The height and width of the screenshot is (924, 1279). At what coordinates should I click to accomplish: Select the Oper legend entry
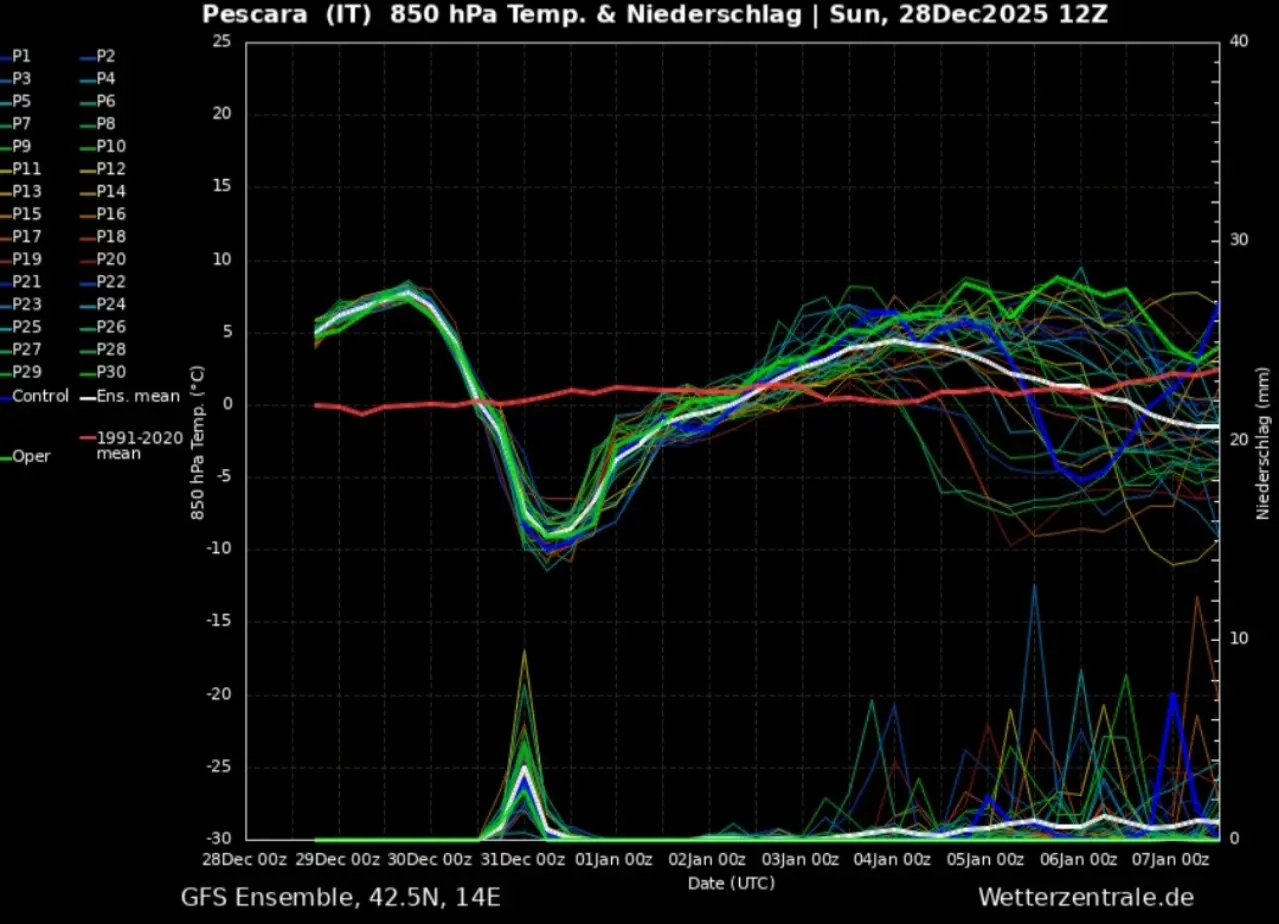[x=31, y=456]
